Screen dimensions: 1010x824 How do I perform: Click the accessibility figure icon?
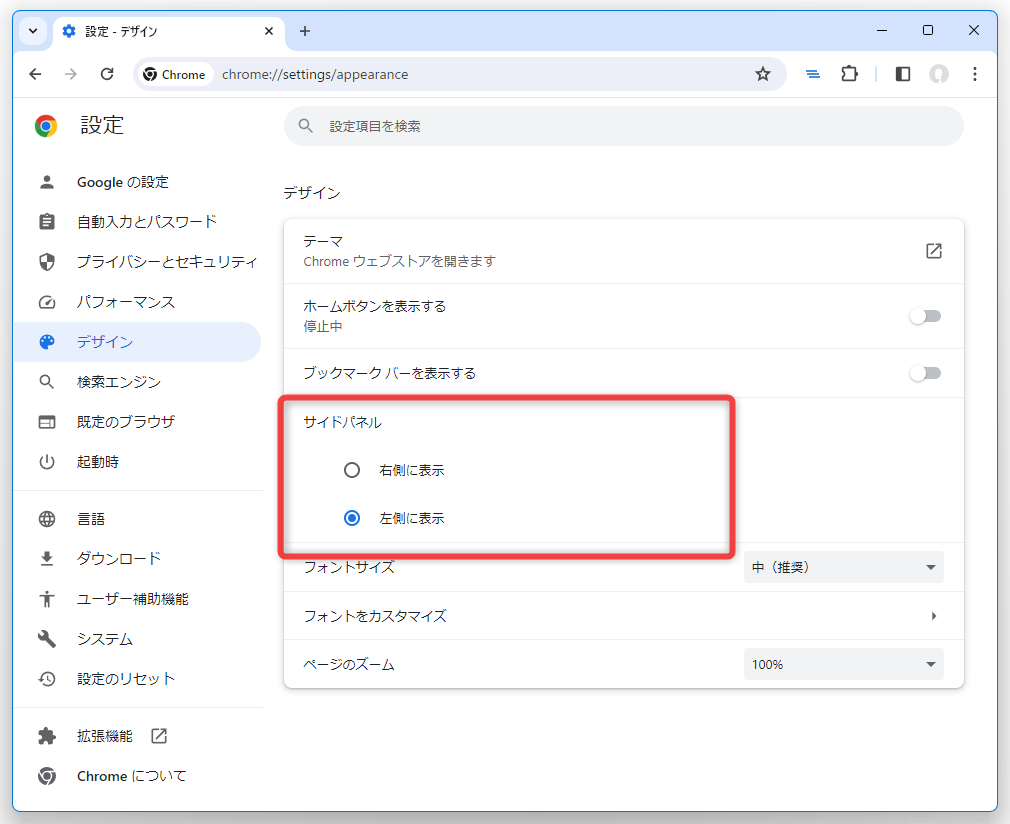pos(47,599)
